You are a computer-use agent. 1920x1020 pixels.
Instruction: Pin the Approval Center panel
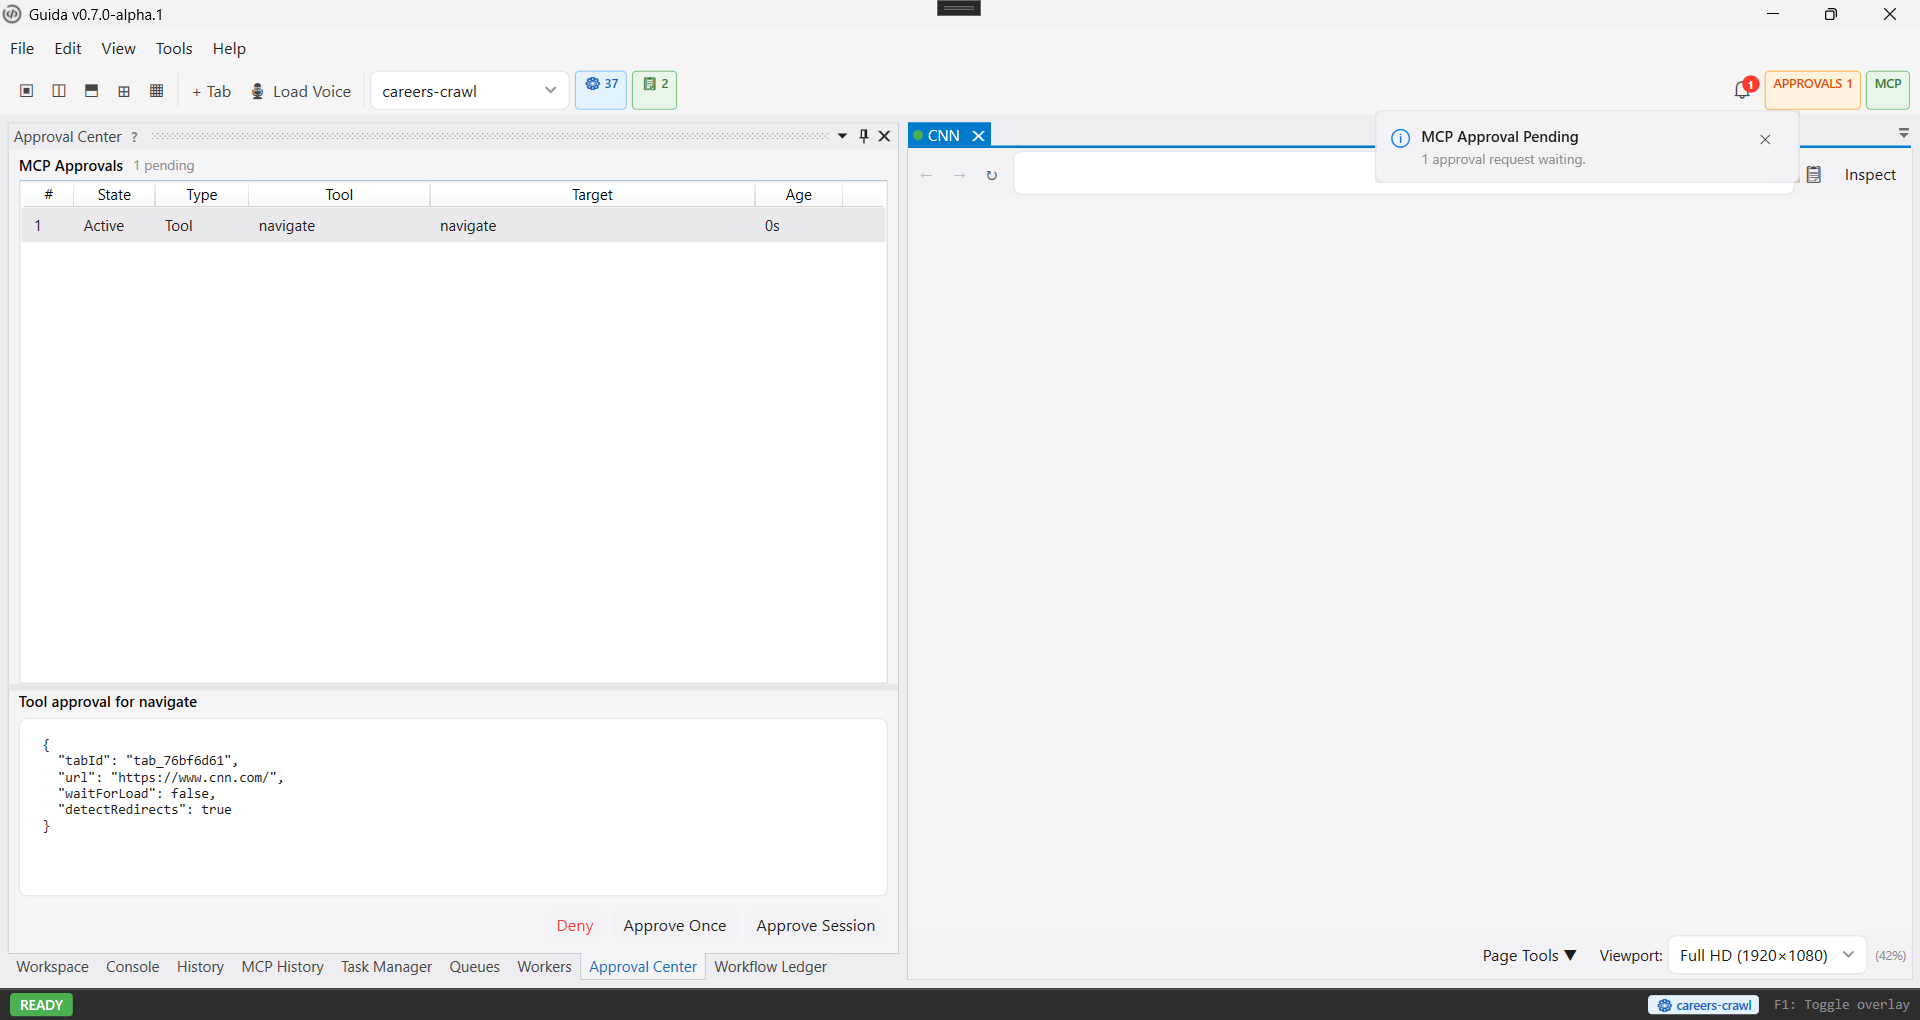(x=864, y=136)
